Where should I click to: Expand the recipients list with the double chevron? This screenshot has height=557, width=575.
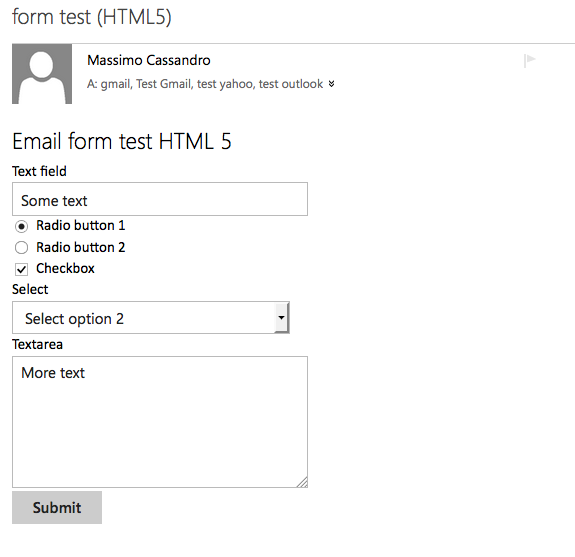(332, 84)
